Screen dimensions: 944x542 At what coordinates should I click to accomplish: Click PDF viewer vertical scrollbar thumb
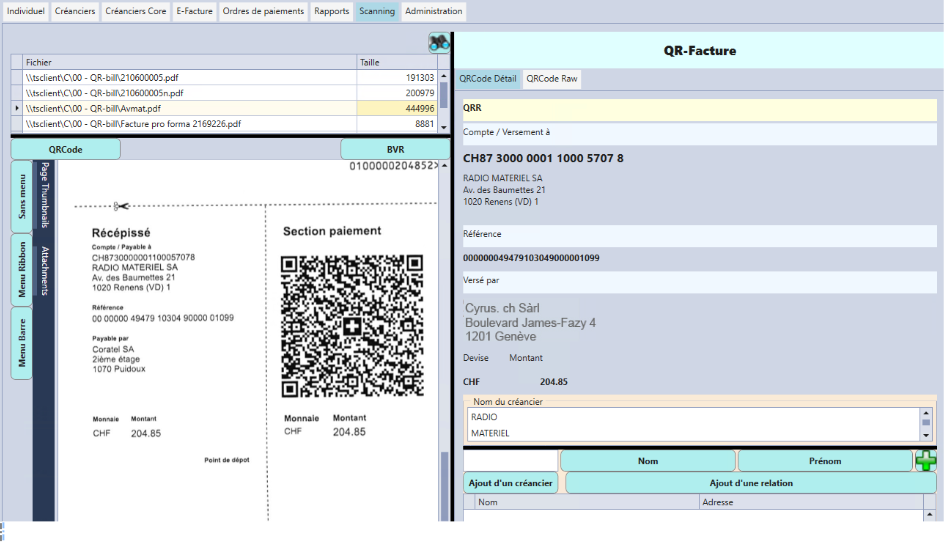click(445, 485)
